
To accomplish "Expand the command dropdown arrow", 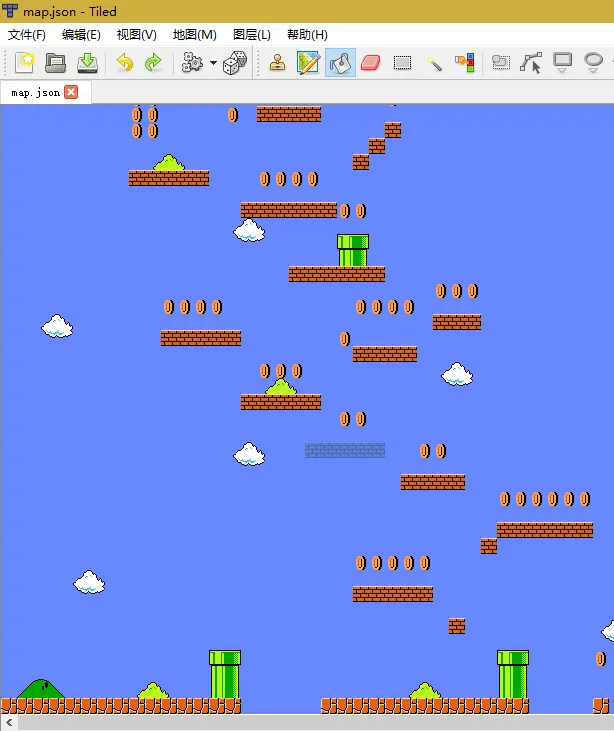I will click(213, 62).
